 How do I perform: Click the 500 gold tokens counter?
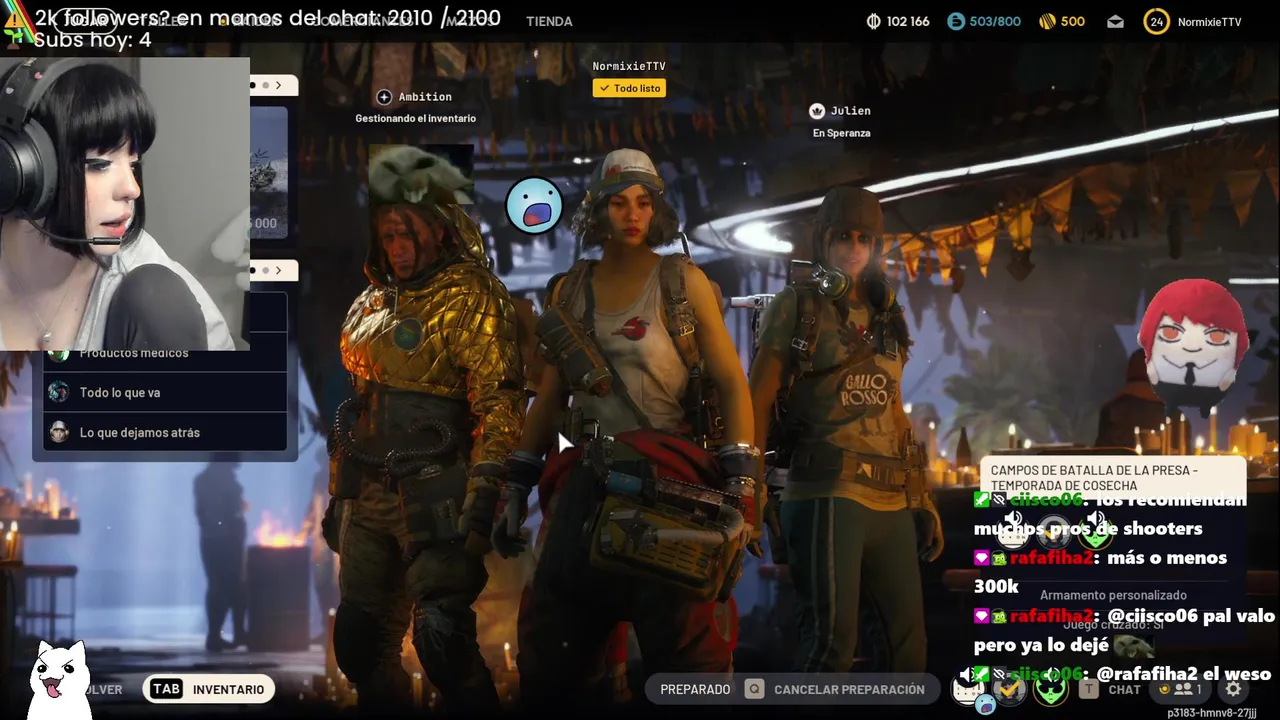(1062, 21)
